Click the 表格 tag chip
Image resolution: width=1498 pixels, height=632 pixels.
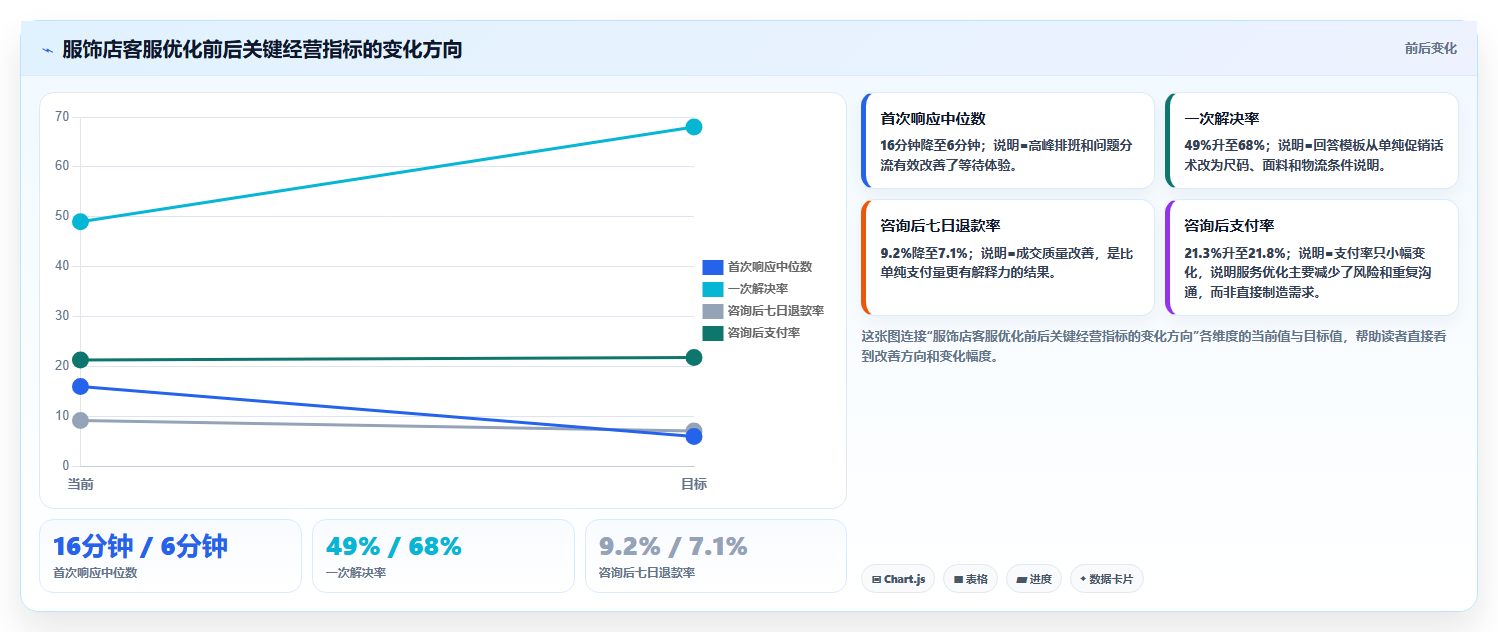pyautogui.click(x=970, y=579)
